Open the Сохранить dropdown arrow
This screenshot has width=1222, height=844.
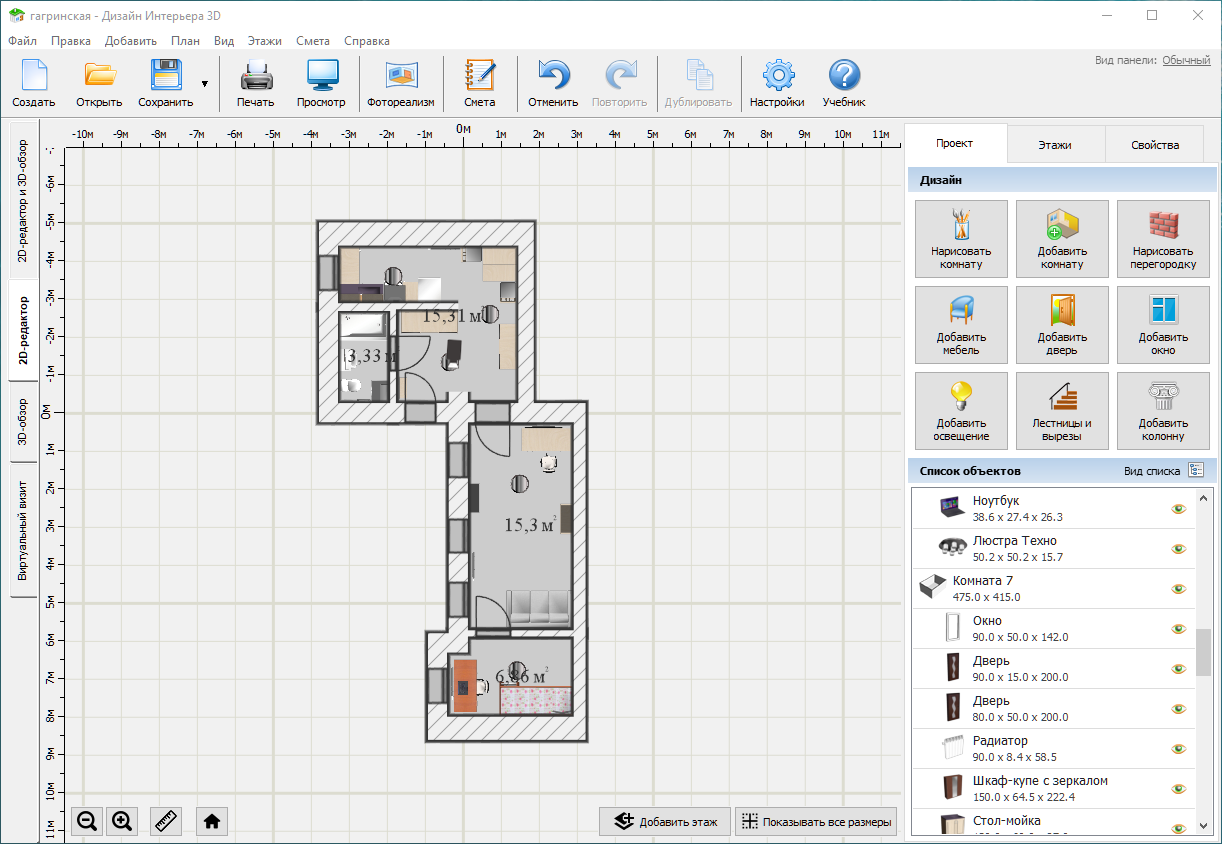coord(205,84)
